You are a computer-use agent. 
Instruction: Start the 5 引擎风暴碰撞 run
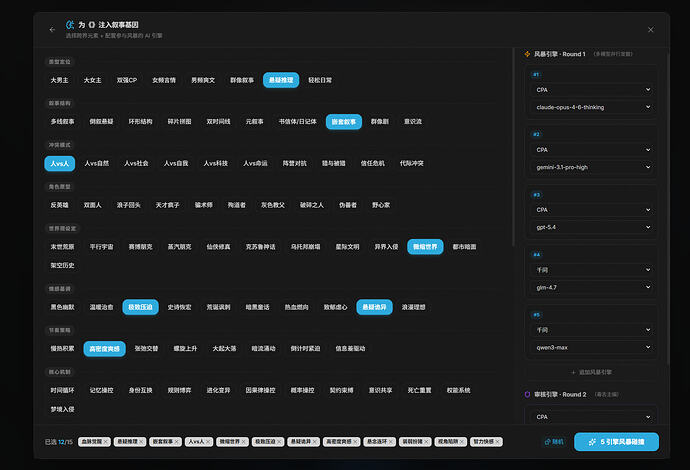[617, 442]
